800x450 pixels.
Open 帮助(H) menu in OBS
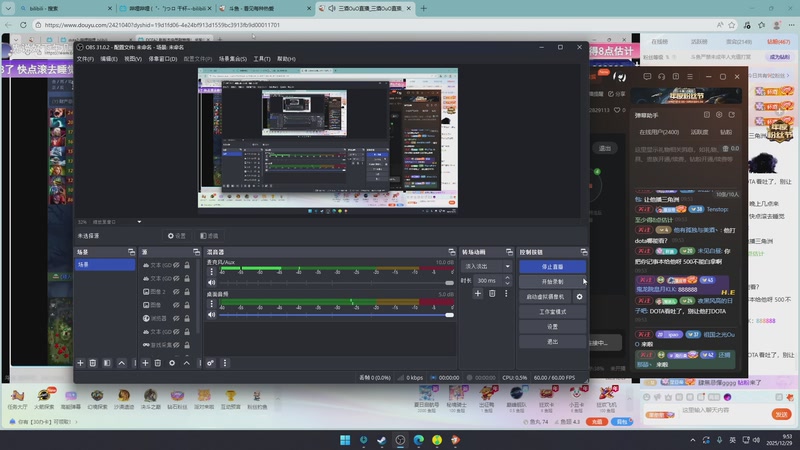[286, 59]
